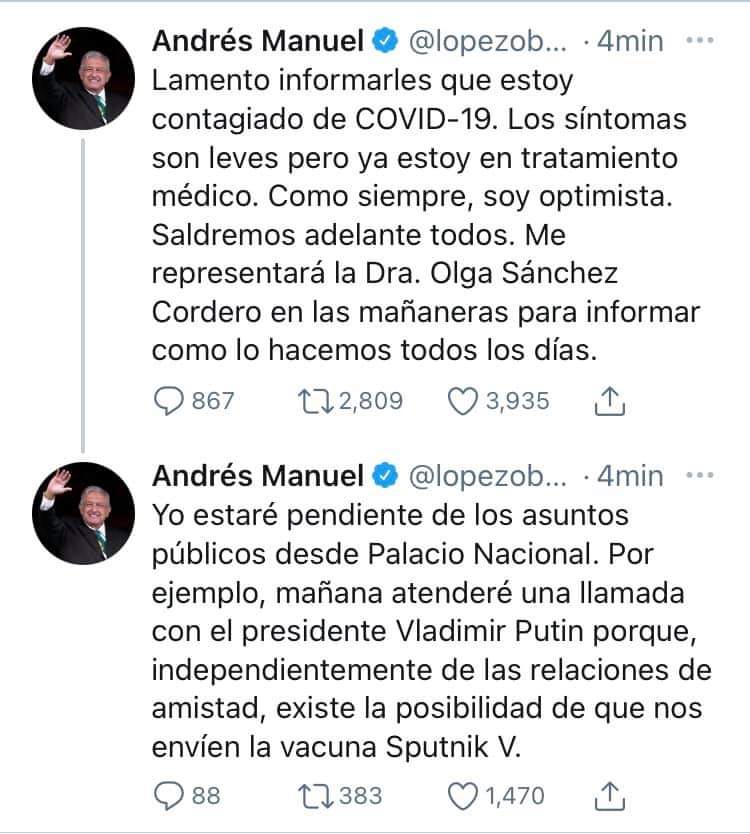The height and width of the screenshot is (834, 750).
Task: Click @lopezob handle on first tweet
Action: [x=485, y=41]
